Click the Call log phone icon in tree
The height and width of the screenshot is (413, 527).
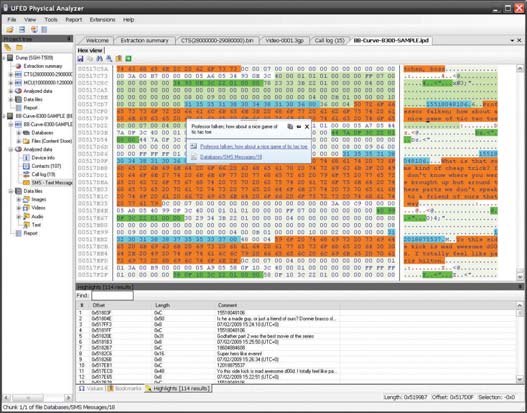(x=26, y=174)
